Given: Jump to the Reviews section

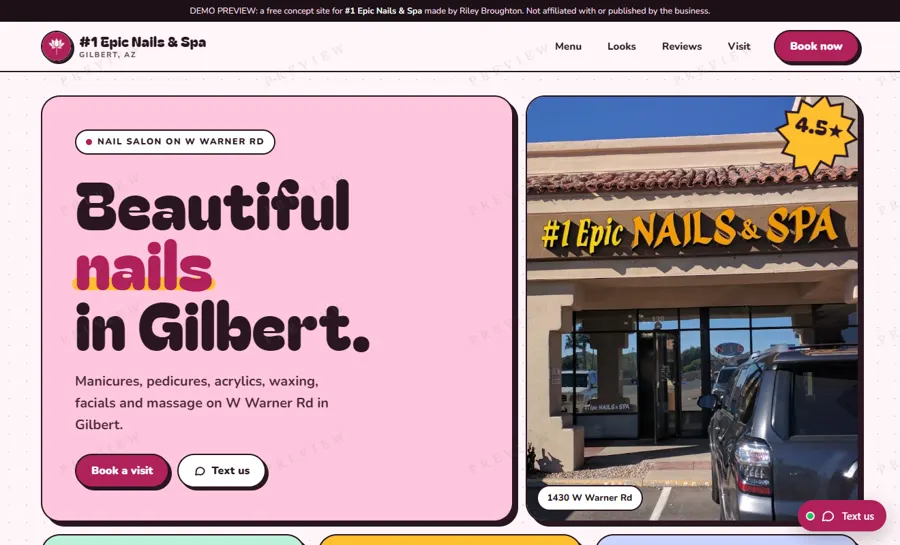Looking at the screenshot, I should (682, 46).
